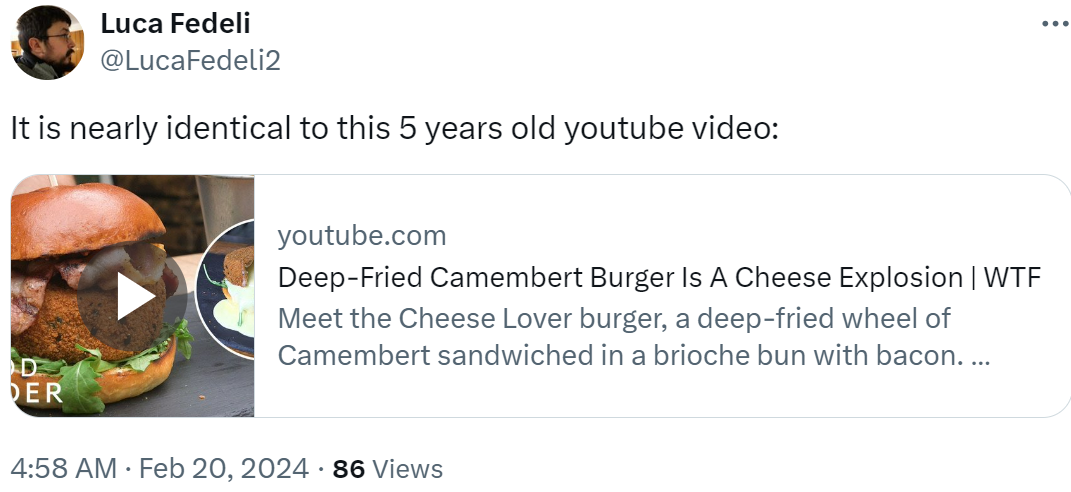Click the link preview card's blank area

click(683, 396)
